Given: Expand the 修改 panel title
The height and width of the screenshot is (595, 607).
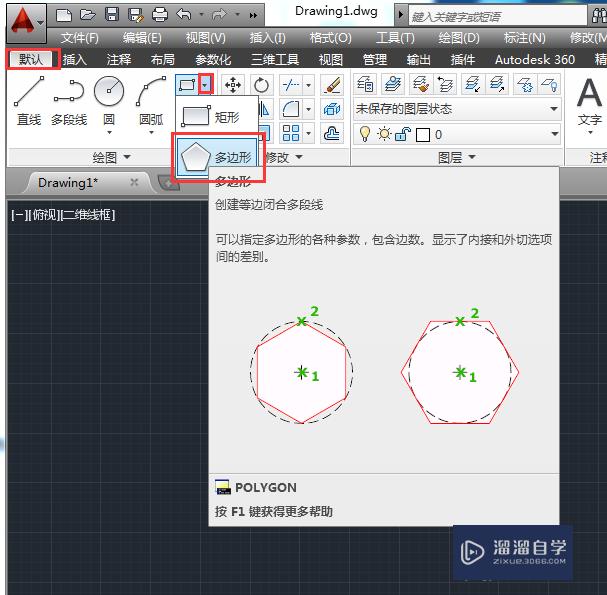Looking at the screenshot, I should pyautogui.click(x=284, y=157).
